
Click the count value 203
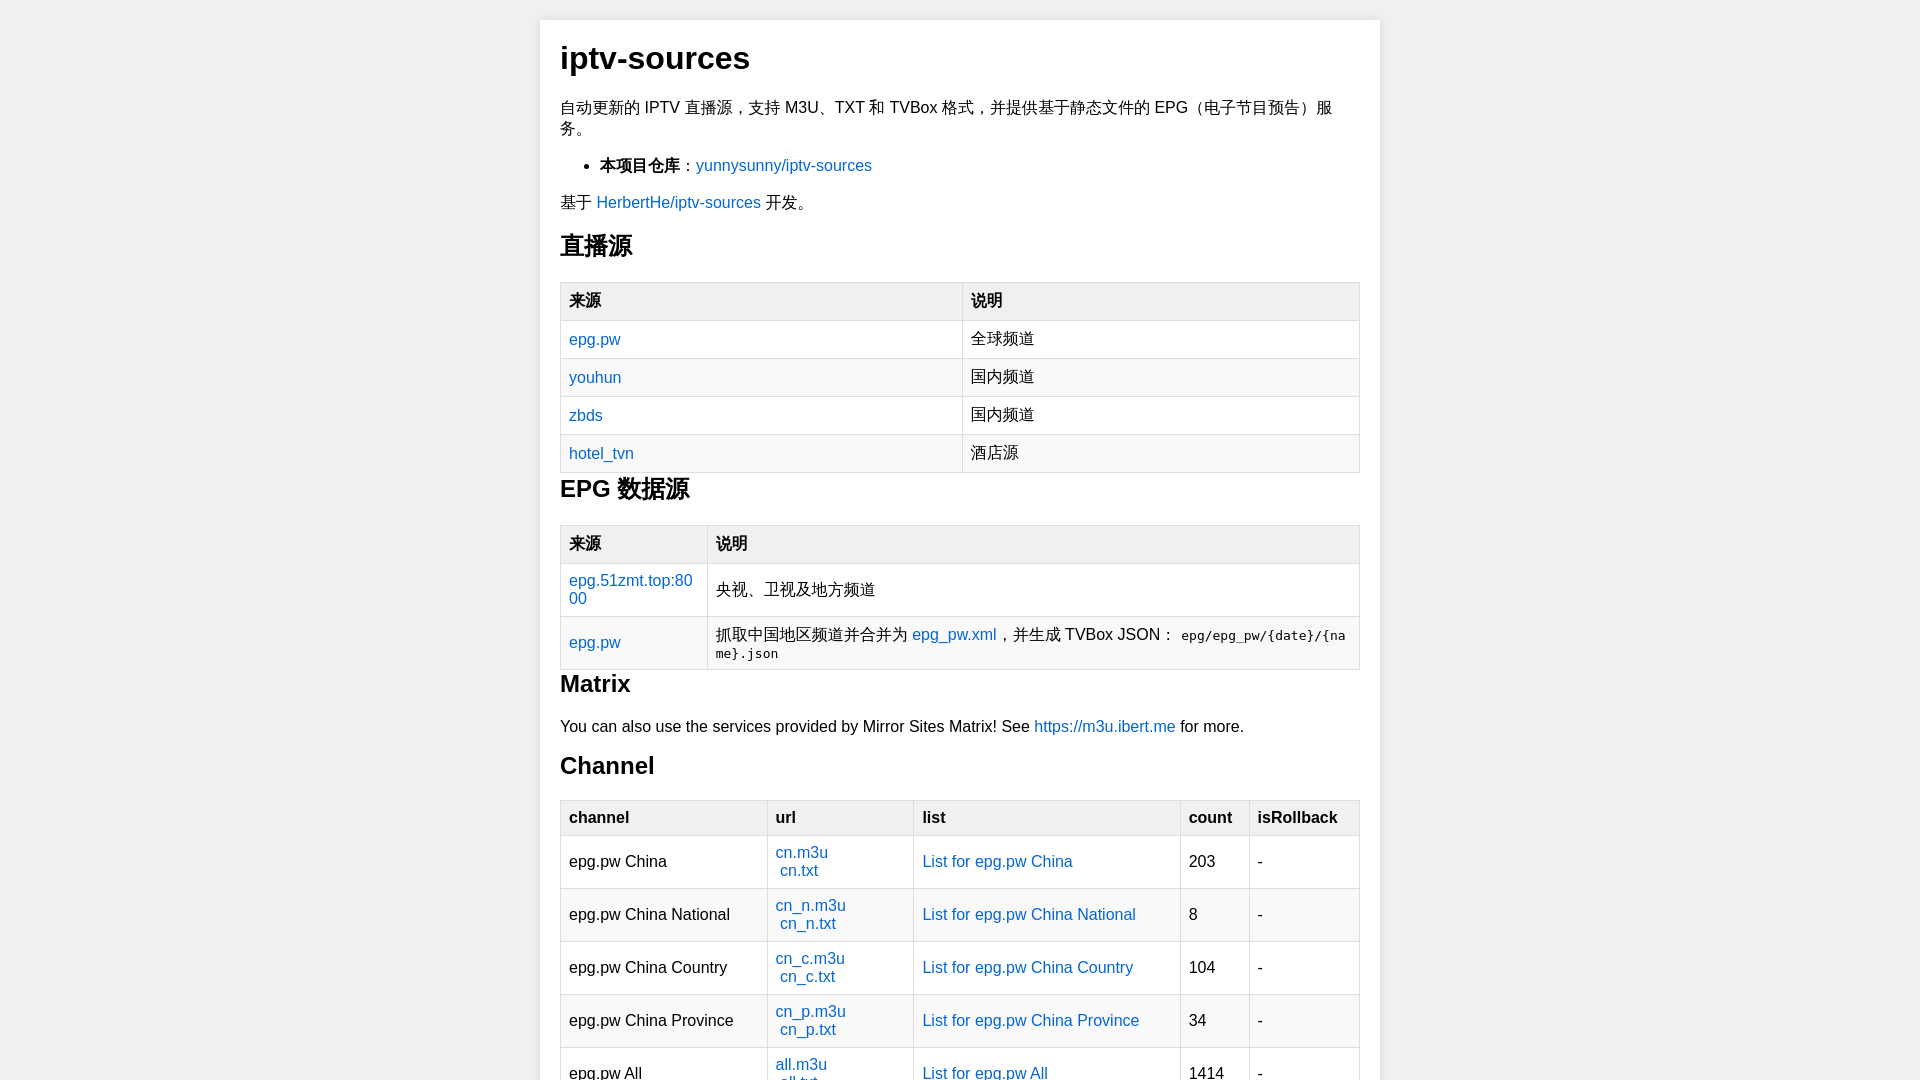tap(1202, 862)
